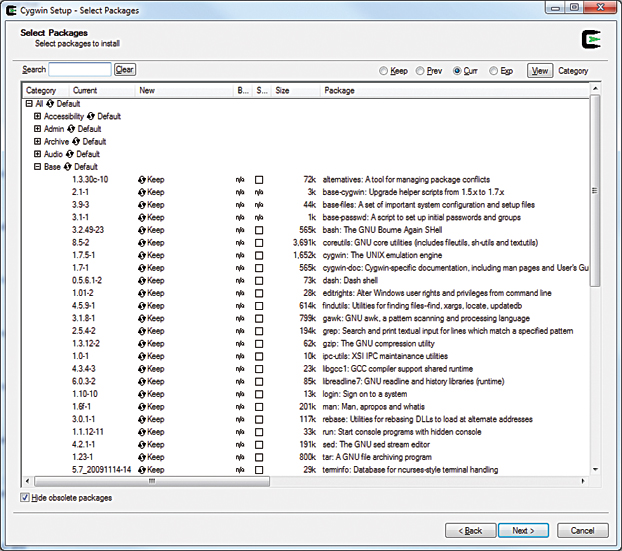Cycle the Keep action icon for libreadline7 package

tap(142, 382)
